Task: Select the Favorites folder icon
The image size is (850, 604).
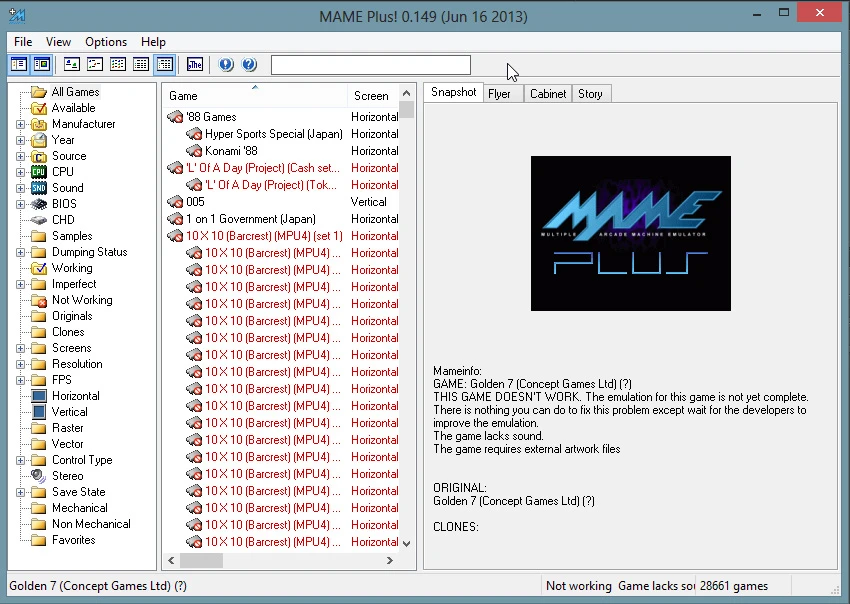Action: [x=39, y=540]
